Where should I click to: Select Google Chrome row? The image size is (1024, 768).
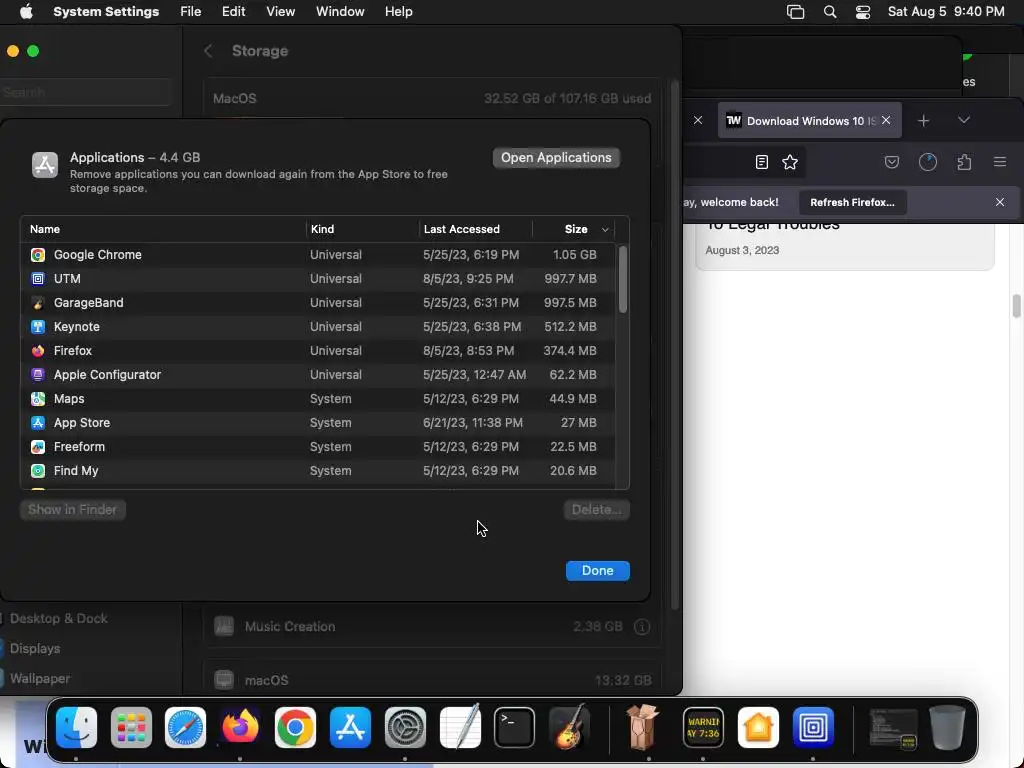click(x=317, y=255)
